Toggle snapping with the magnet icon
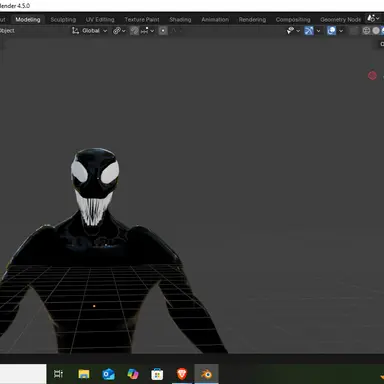Image resolution: width=384 pixels, height=384 pixels. coord(134,31)
